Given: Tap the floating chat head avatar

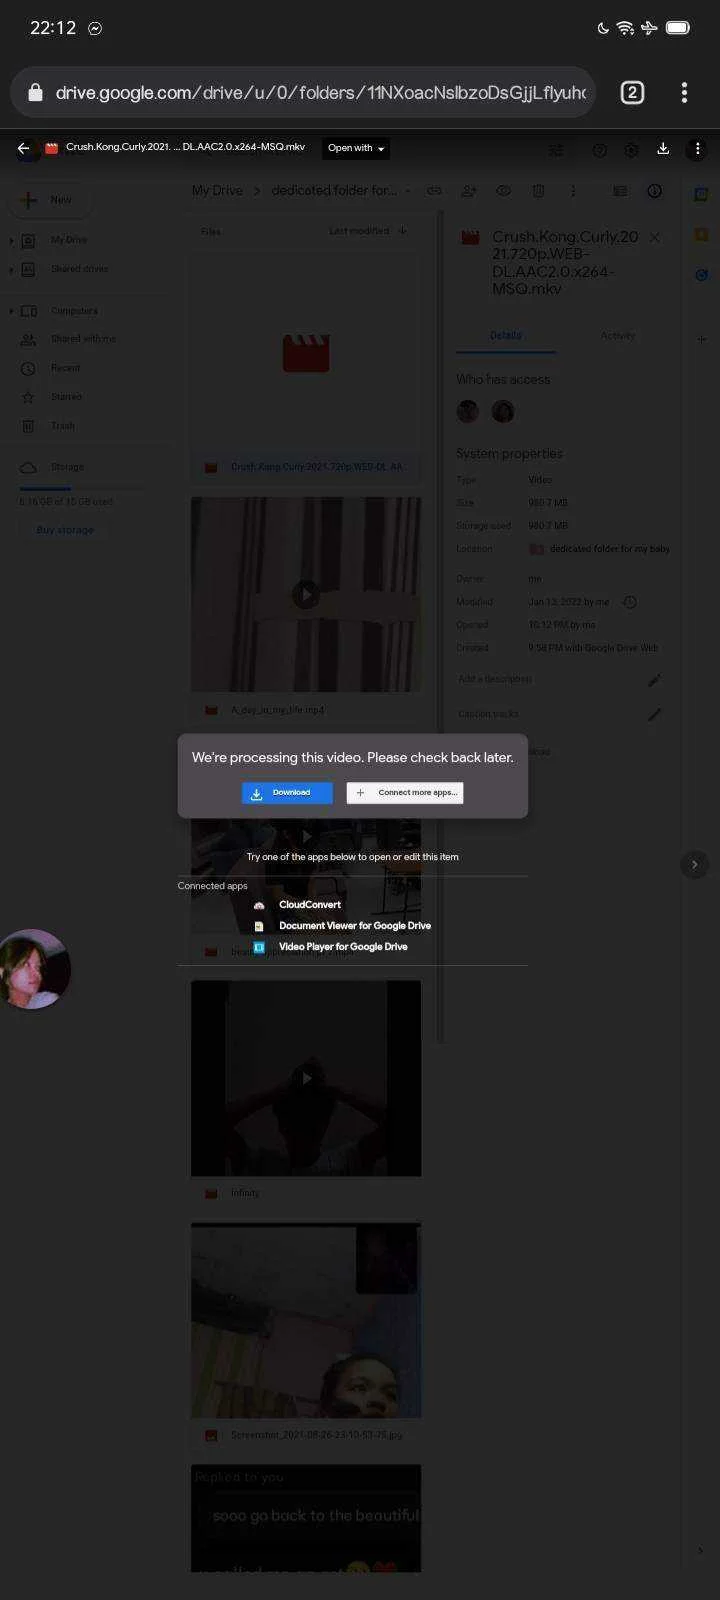Looking at the screenshot, I should [x=35, y=969].
